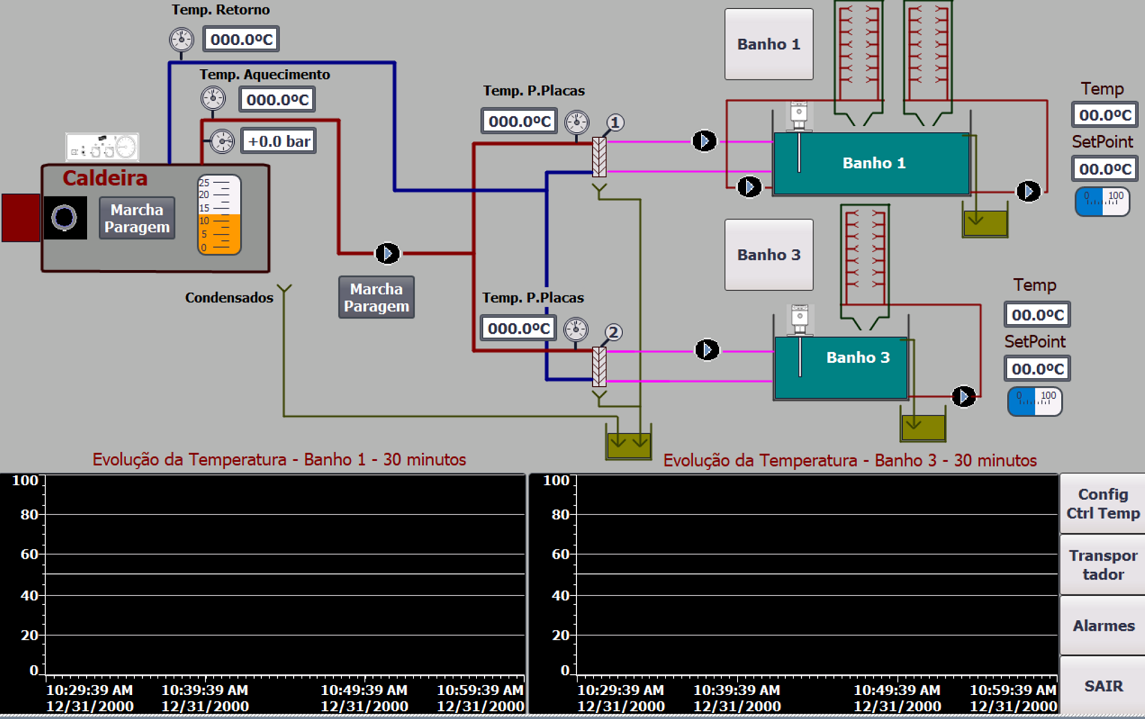Toggle Marcha Paragem below the circulation pump
Screen dimensions: 1145x719
coord(376,297)
